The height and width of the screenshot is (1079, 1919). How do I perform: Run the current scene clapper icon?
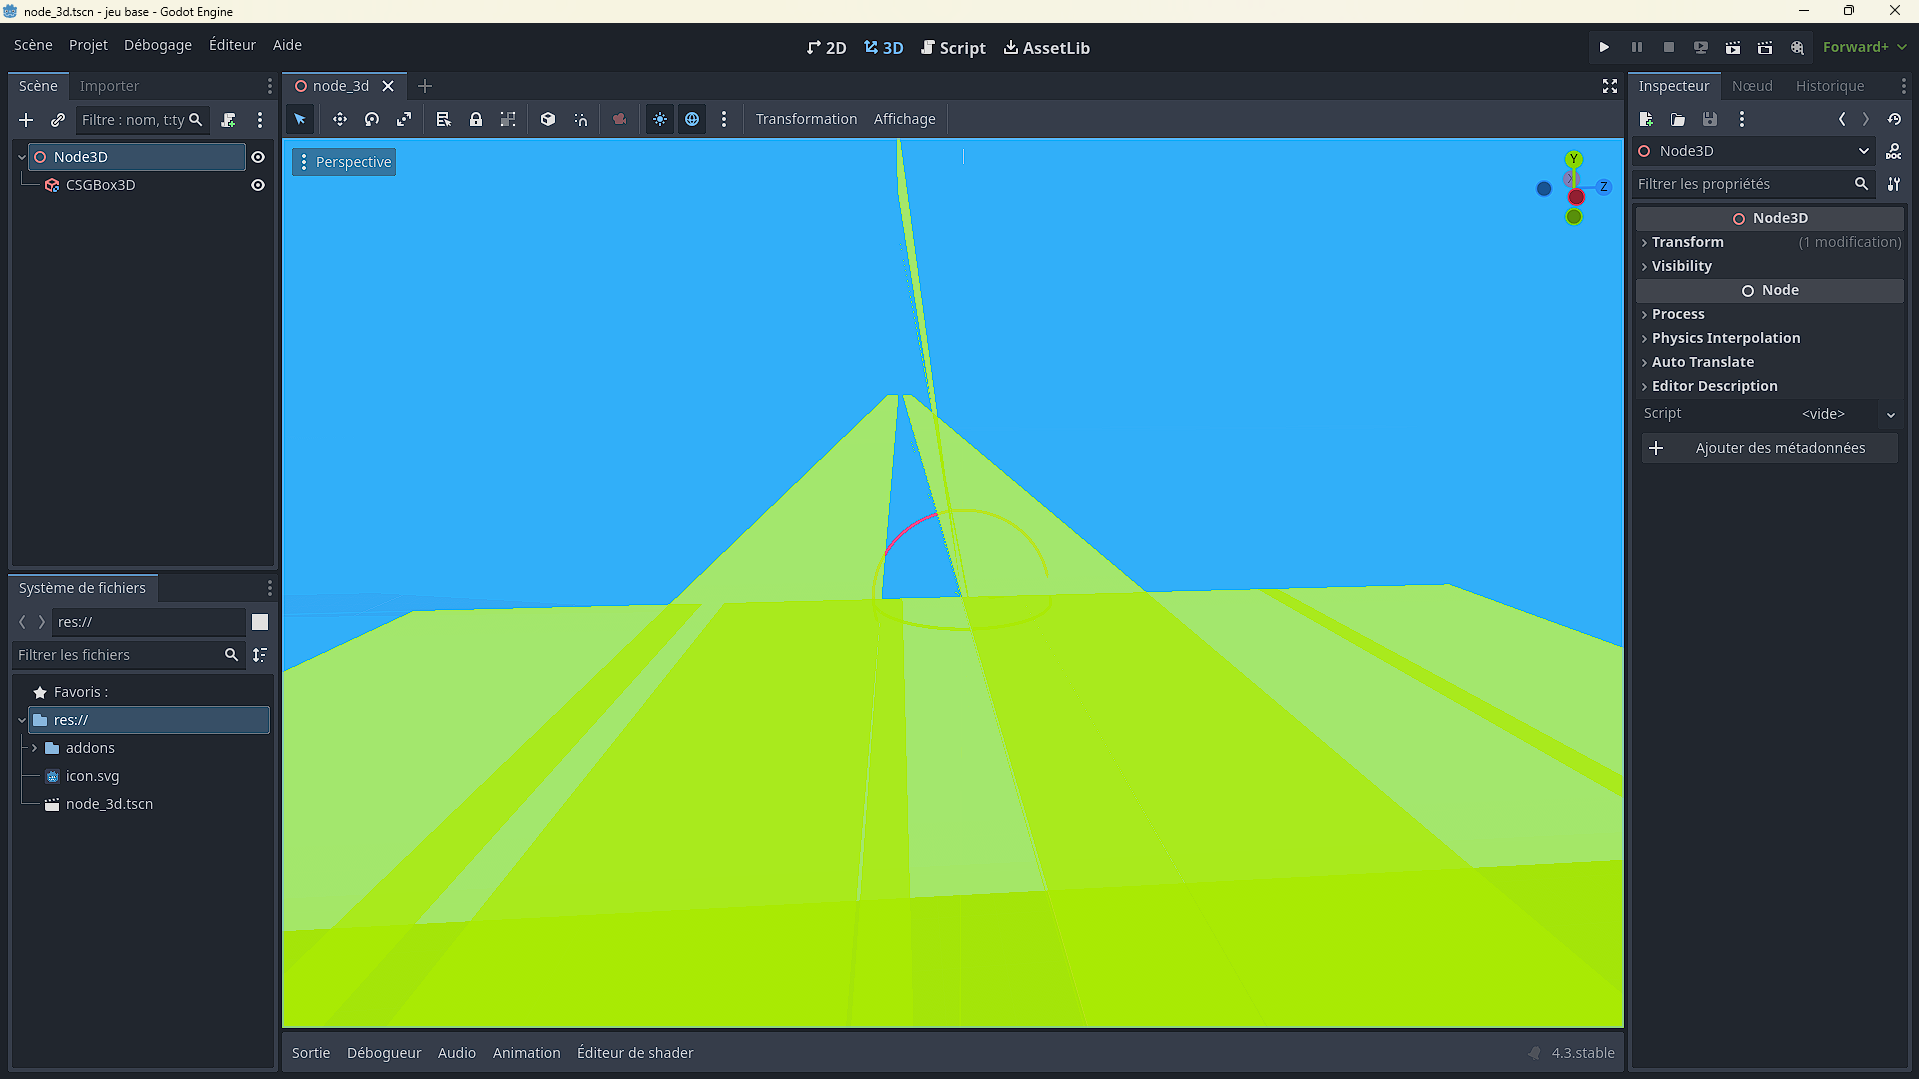pos(1733,47)
